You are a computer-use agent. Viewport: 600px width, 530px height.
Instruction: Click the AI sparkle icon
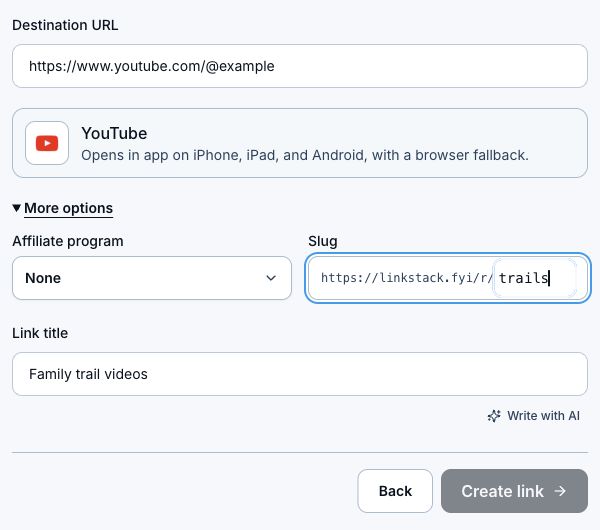(494, 416)
